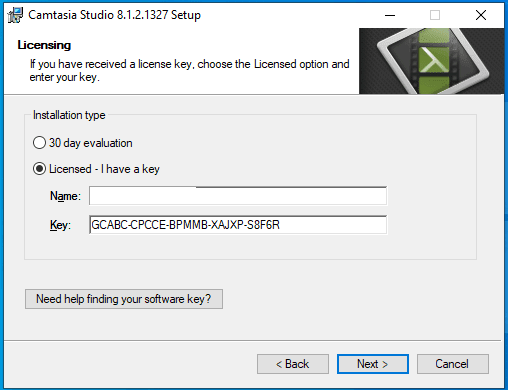508x390 pixels.
Task: Go back with the Back button
Action: tap(293, 364)
